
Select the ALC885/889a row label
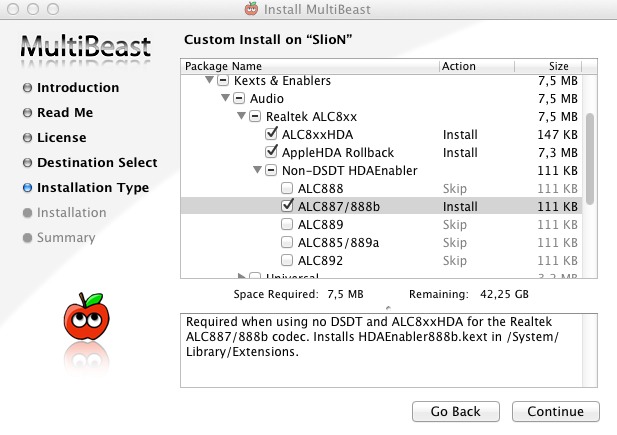click(338, 242)
